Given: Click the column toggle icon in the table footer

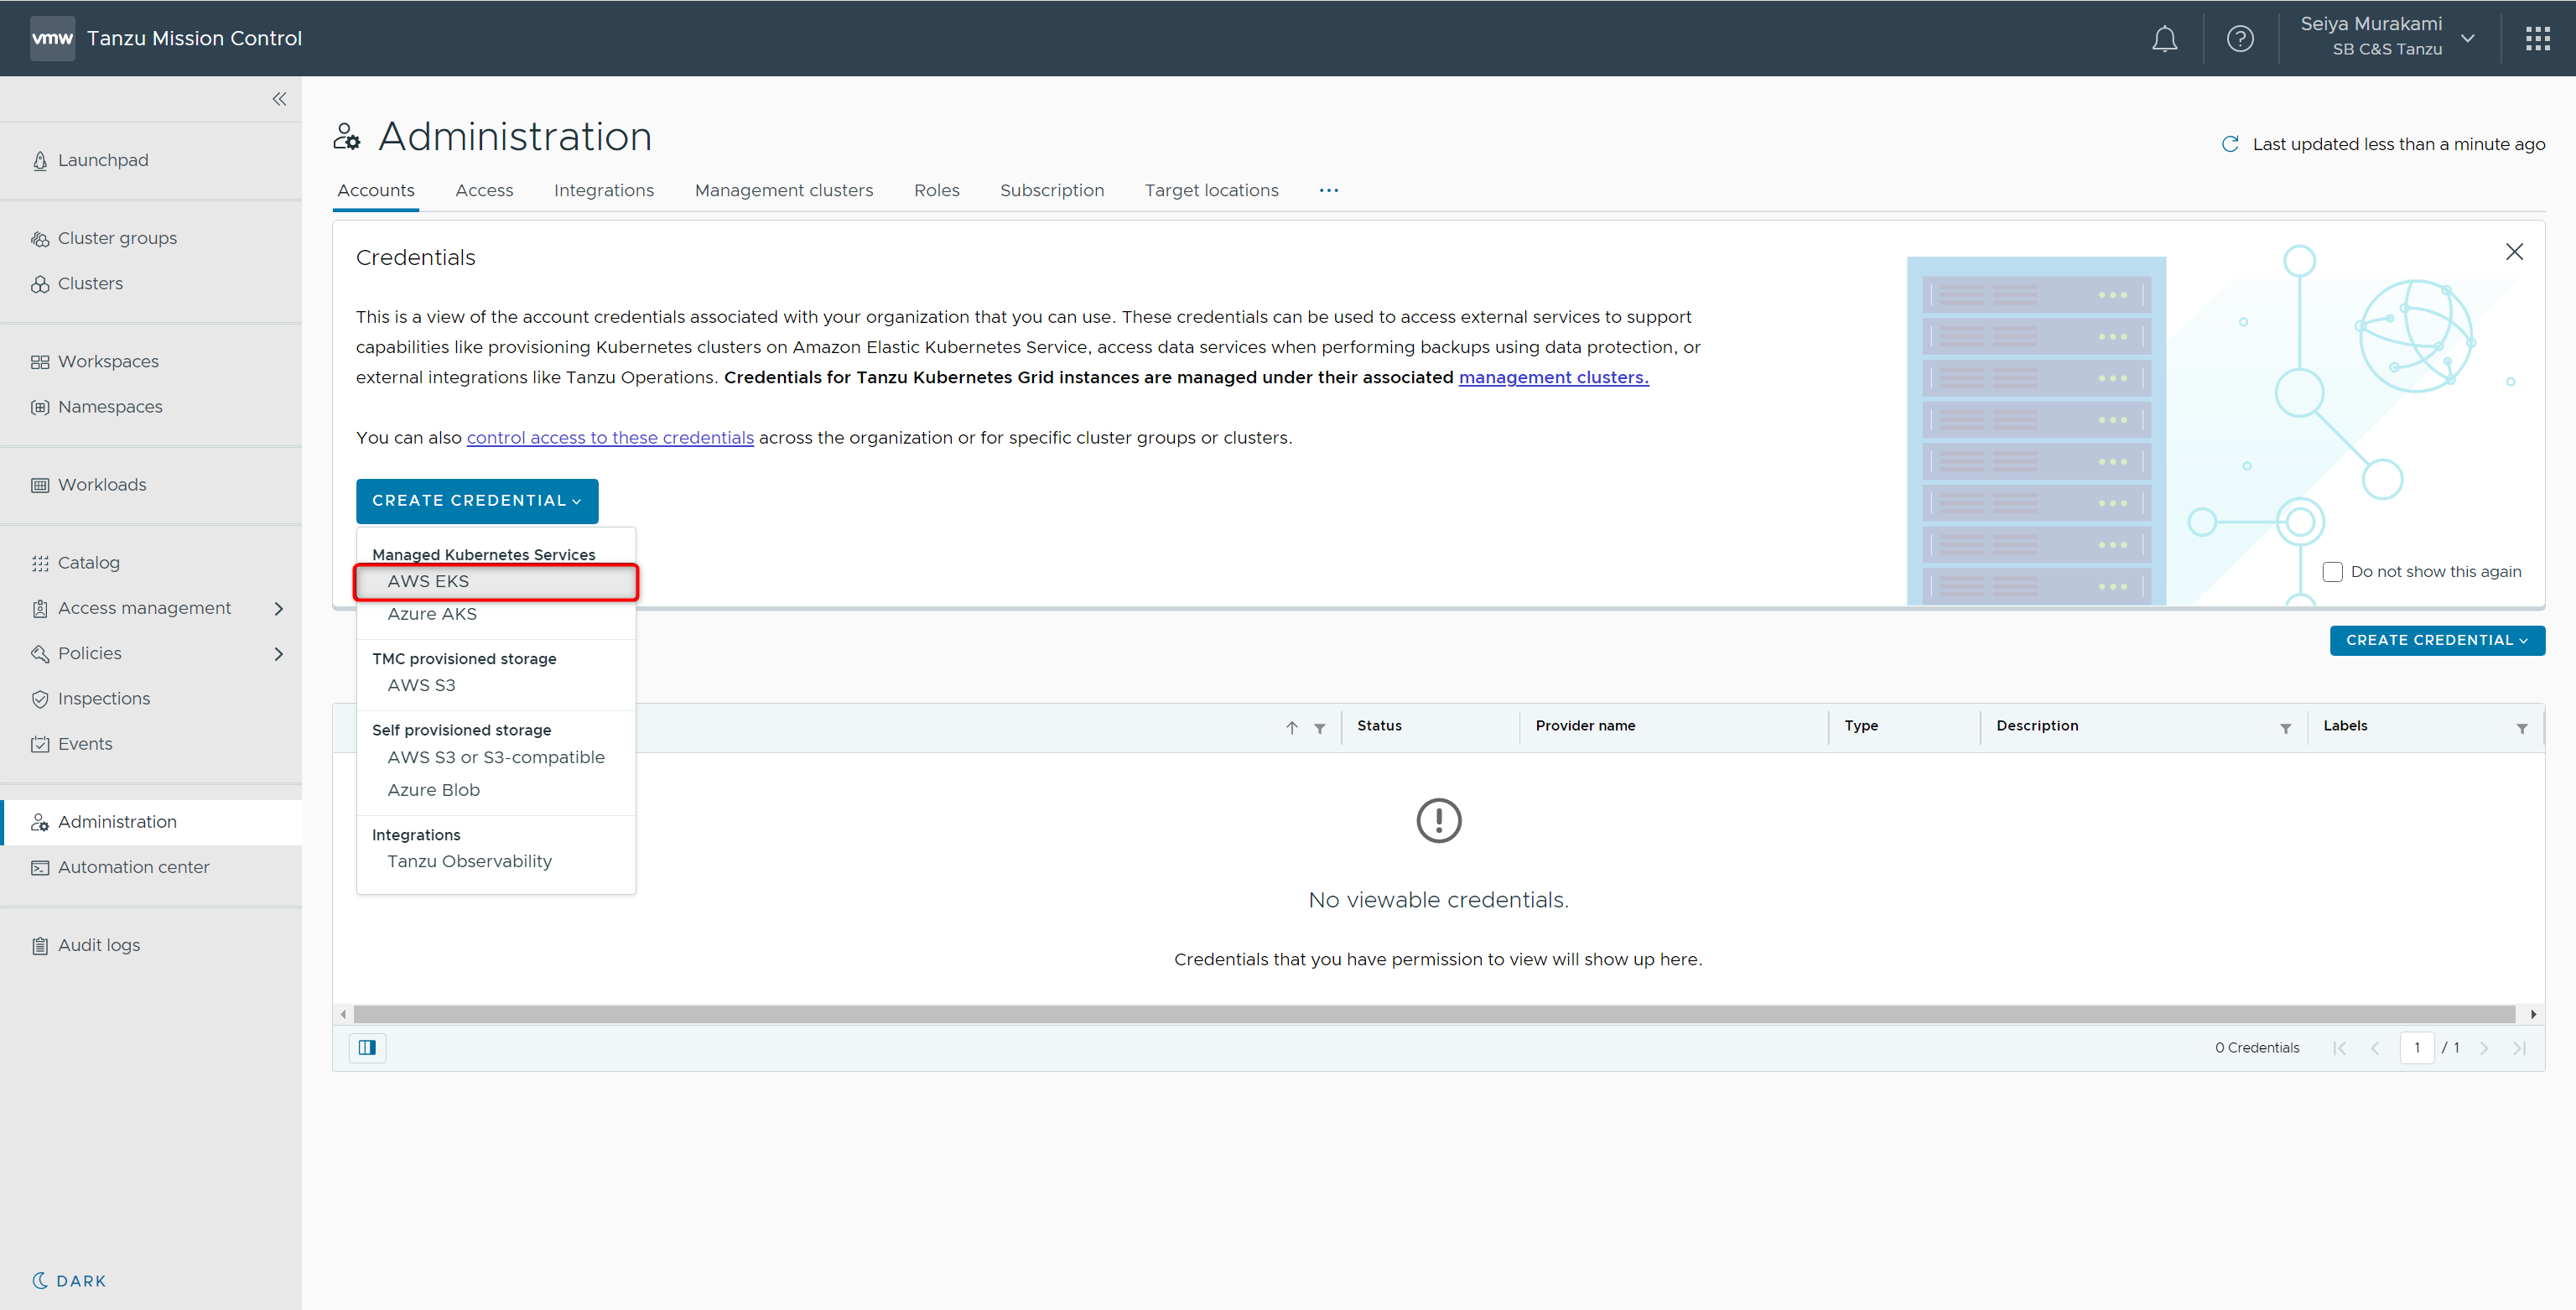Looking at the screenshot, I should [367, 1047].
